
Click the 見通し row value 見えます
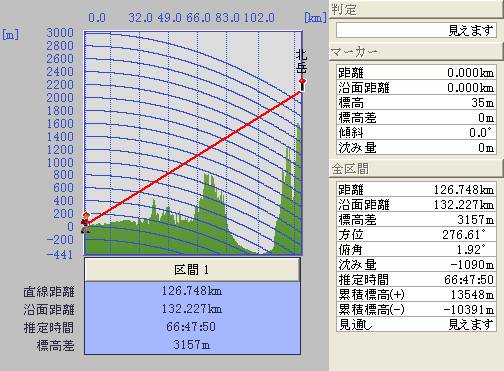(x=471, y=324)
